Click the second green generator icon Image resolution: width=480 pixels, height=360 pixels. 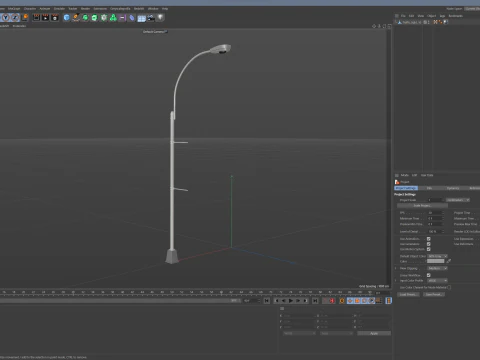[95, 17]
